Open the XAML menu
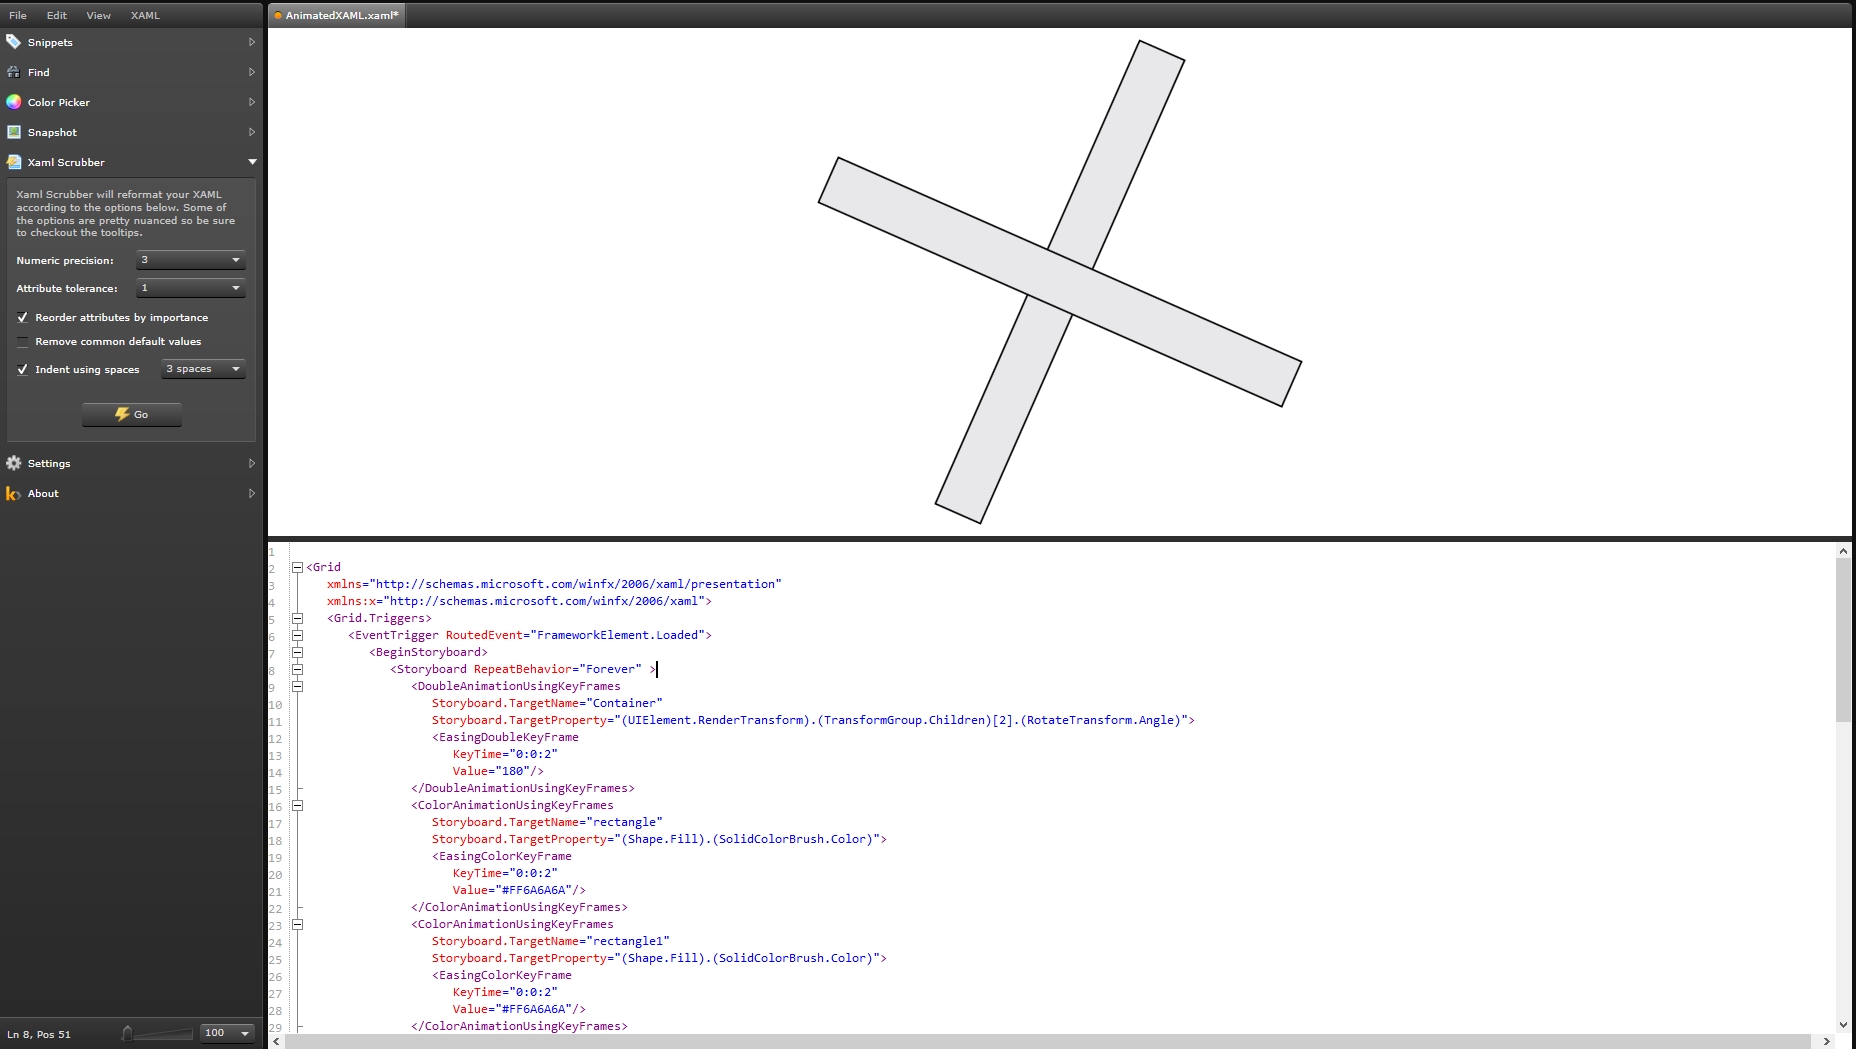The height and width of the screenshot is (1049, 1856). [x=145, y=15]
